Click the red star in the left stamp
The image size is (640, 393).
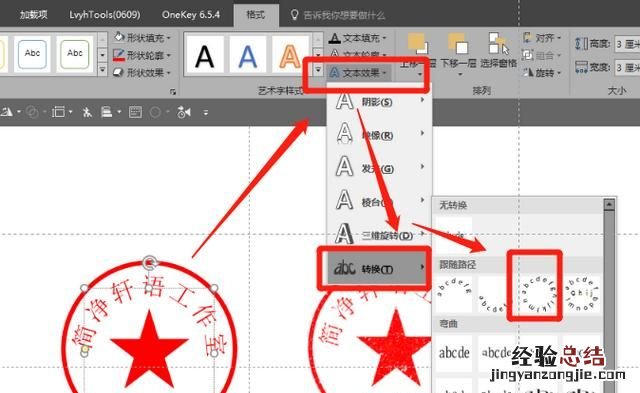149,349
